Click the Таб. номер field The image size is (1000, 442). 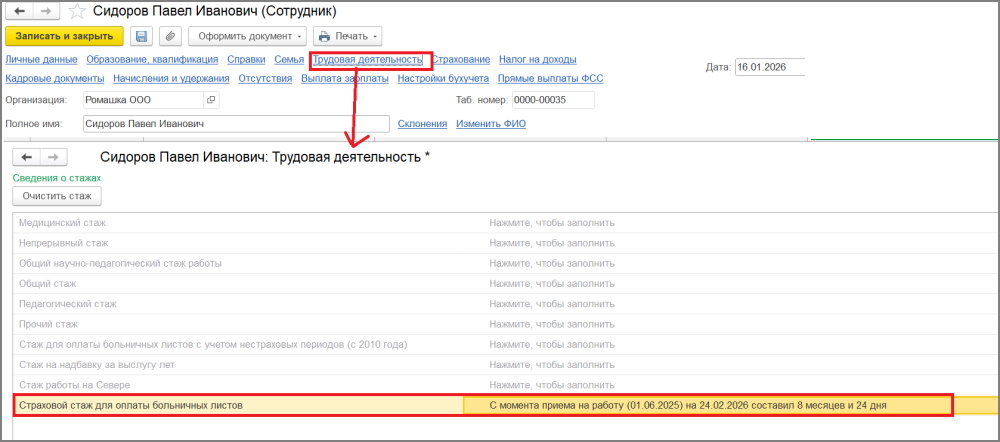[x=552, y=100]
